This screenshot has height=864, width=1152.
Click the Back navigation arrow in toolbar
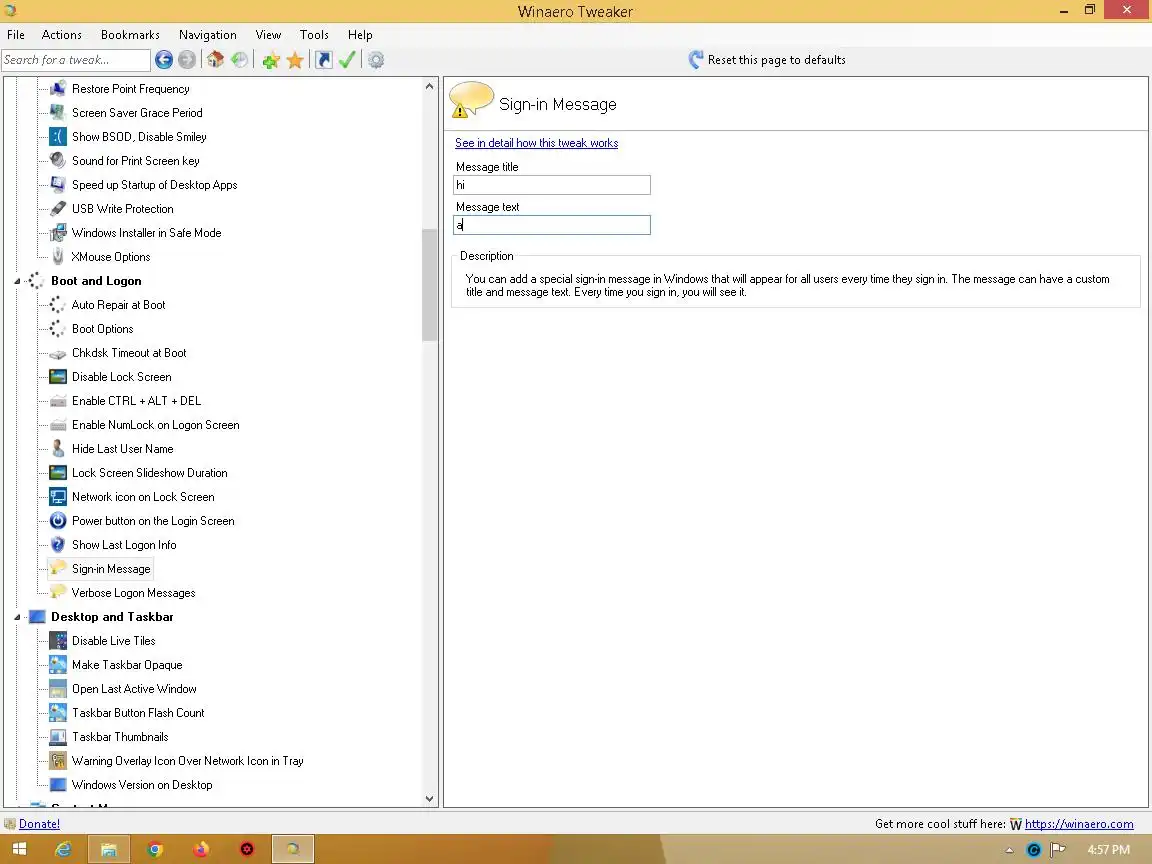click(x=164, y=60)
